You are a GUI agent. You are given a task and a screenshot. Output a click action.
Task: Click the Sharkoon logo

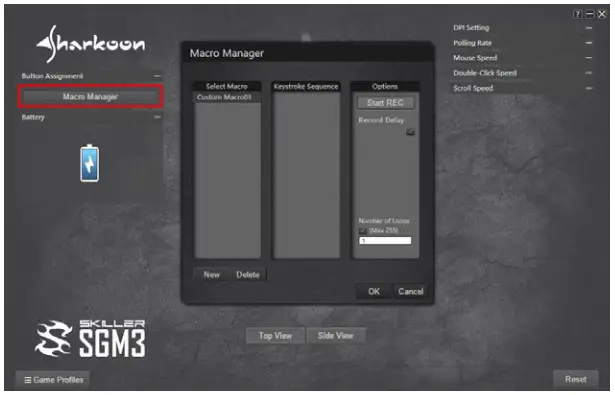point(91,44)
